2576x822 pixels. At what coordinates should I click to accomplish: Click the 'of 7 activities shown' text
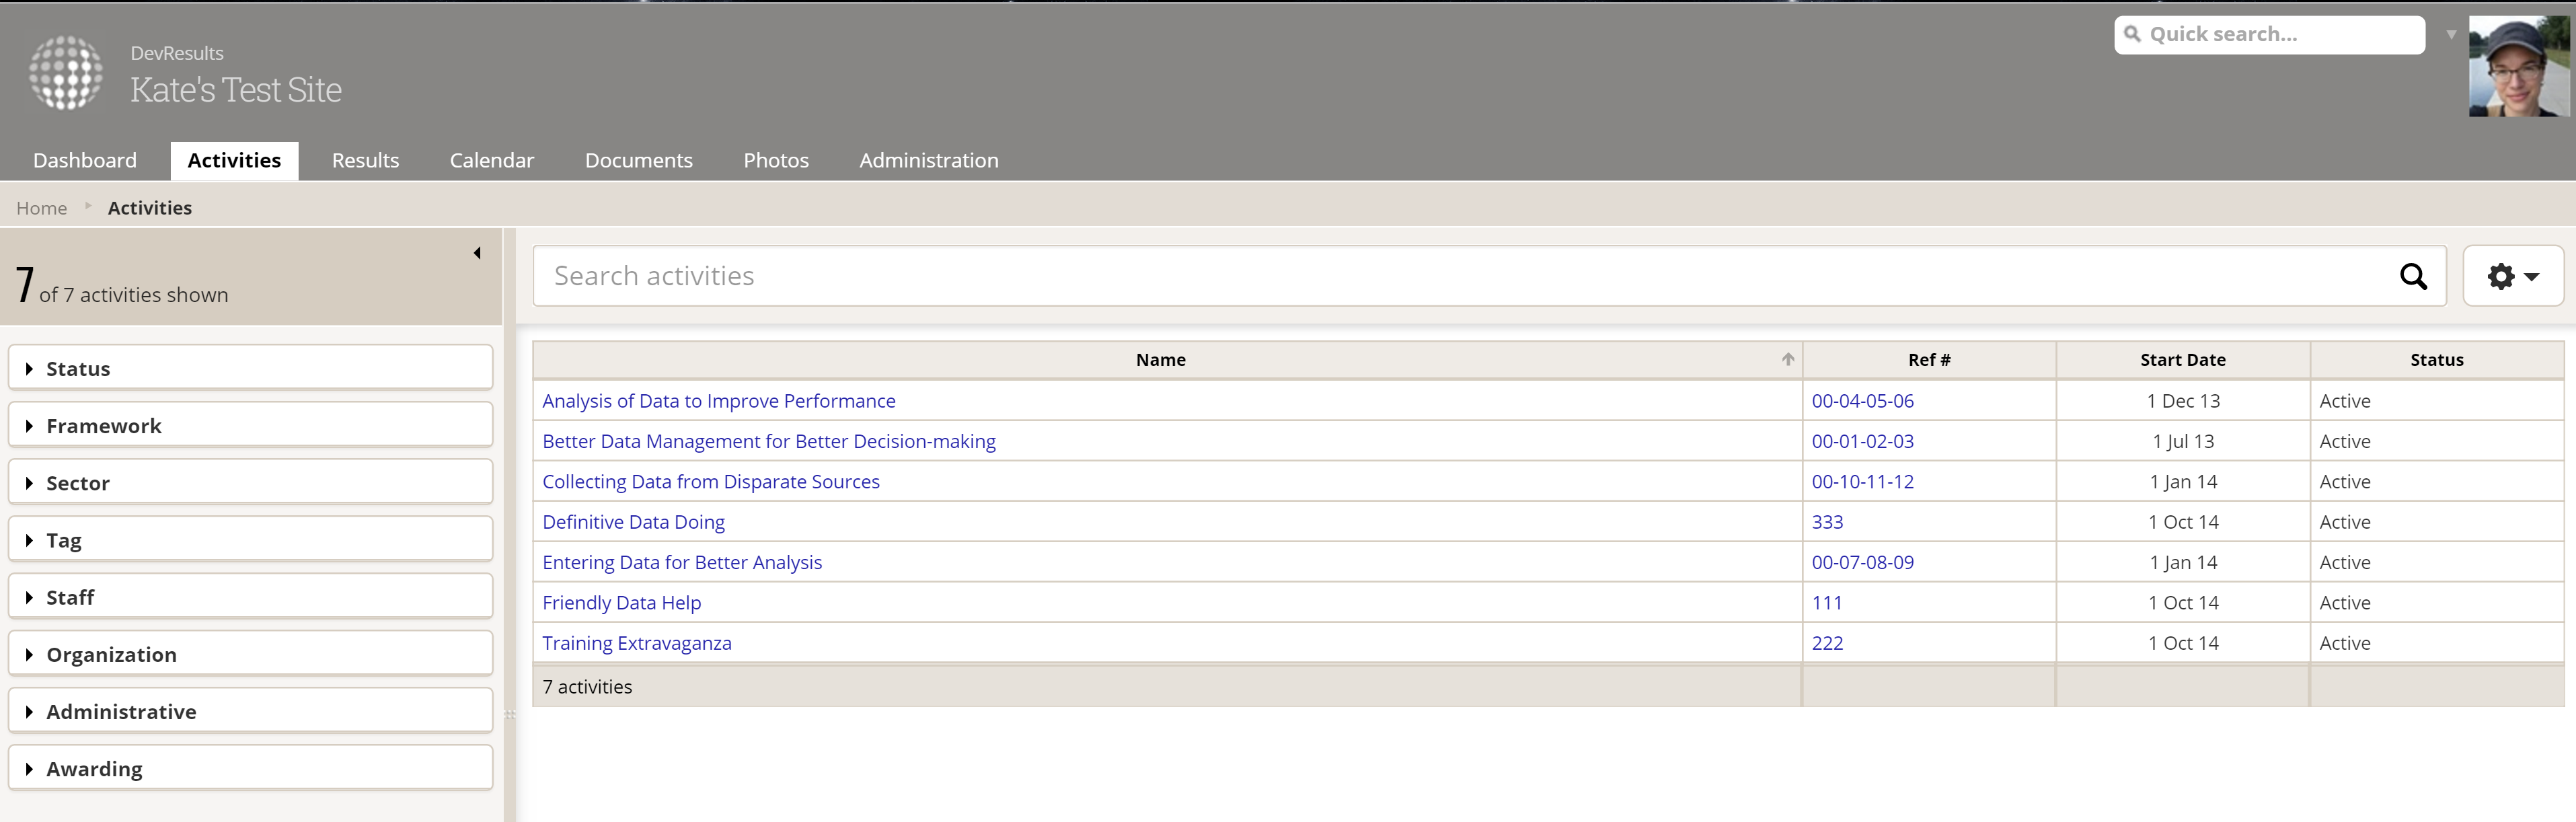click(x=134, y=295)
